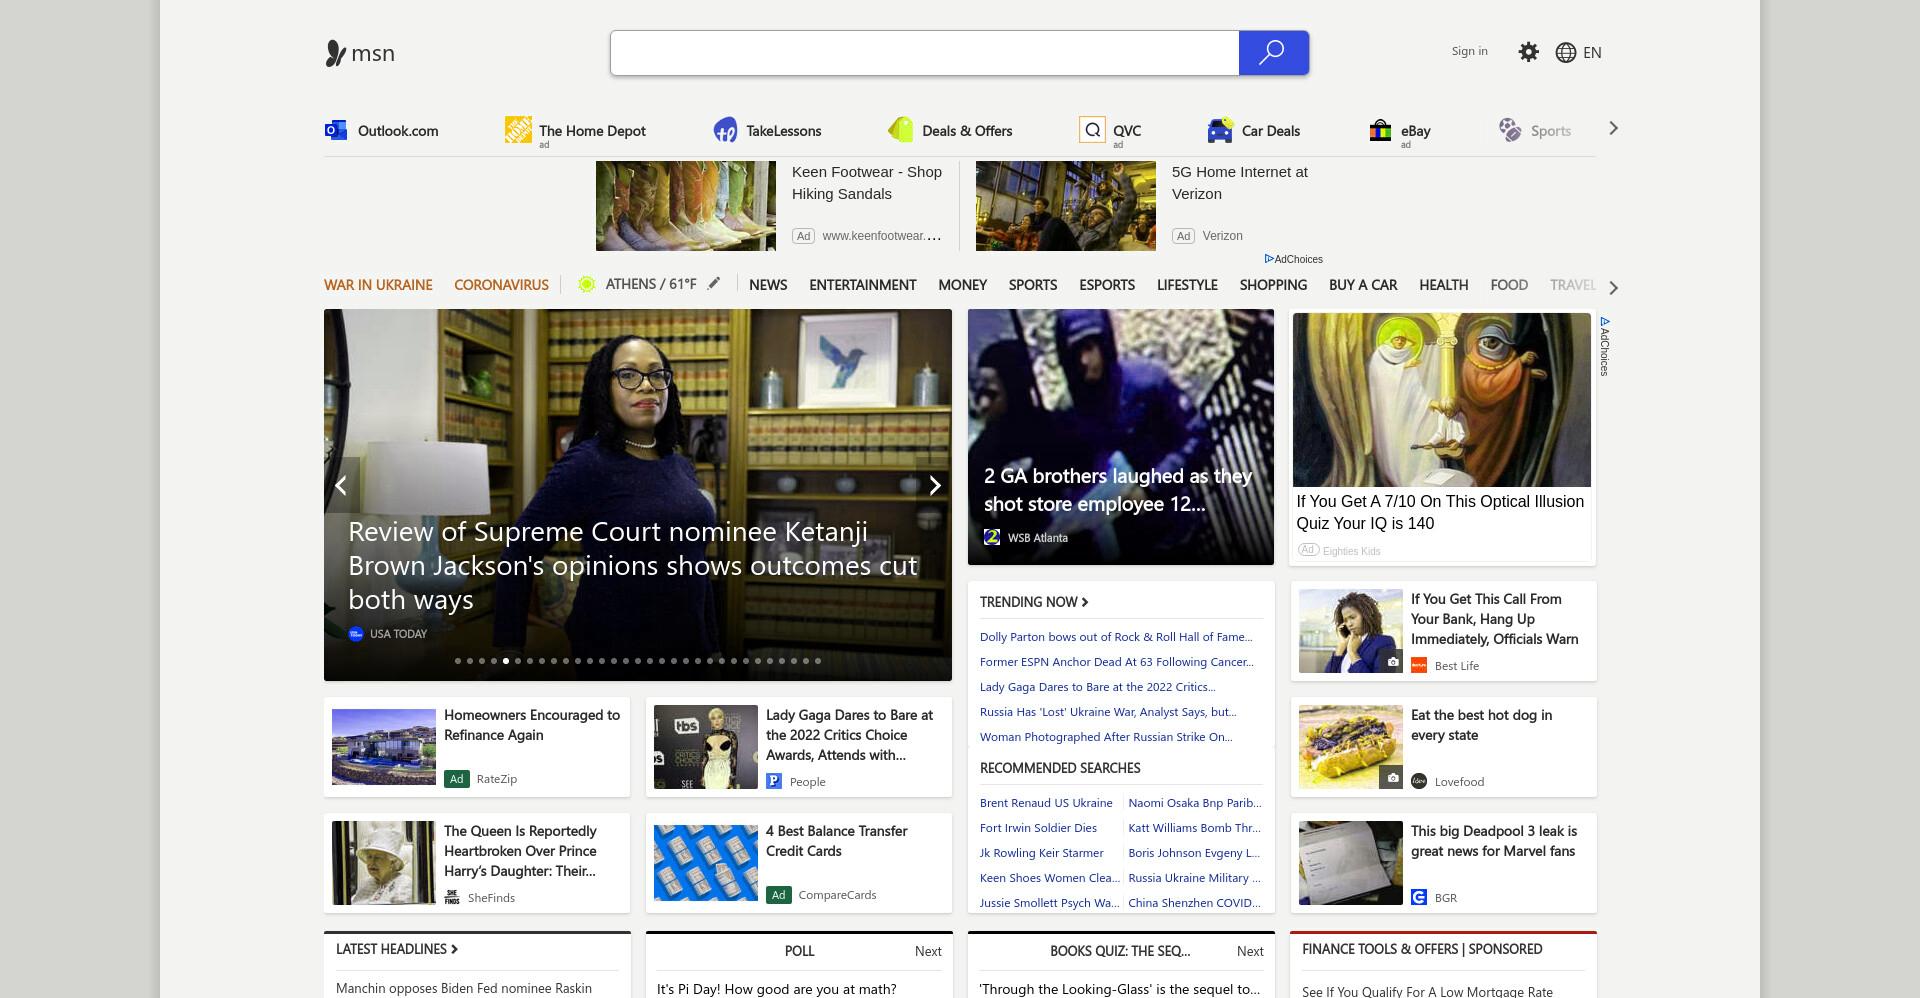Click the WSB Atlanta source logo
The width and height of the screenshot is (1920, 998).
click(x=992, y=537)
